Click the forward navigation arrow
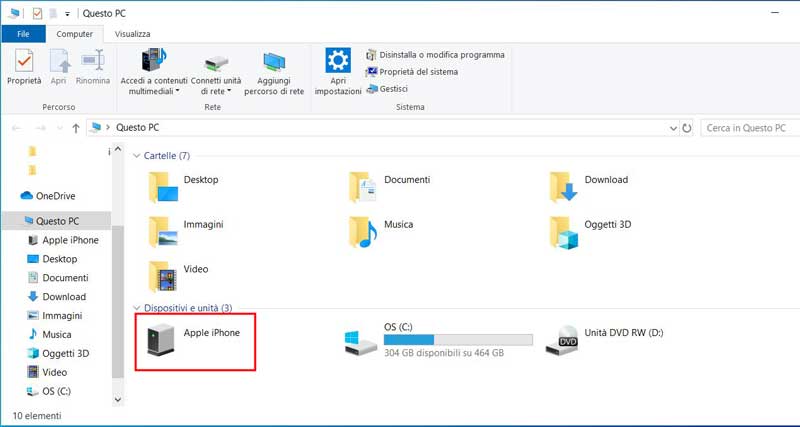The width and height of the screenshot is (800, 427). coord(40,128)
